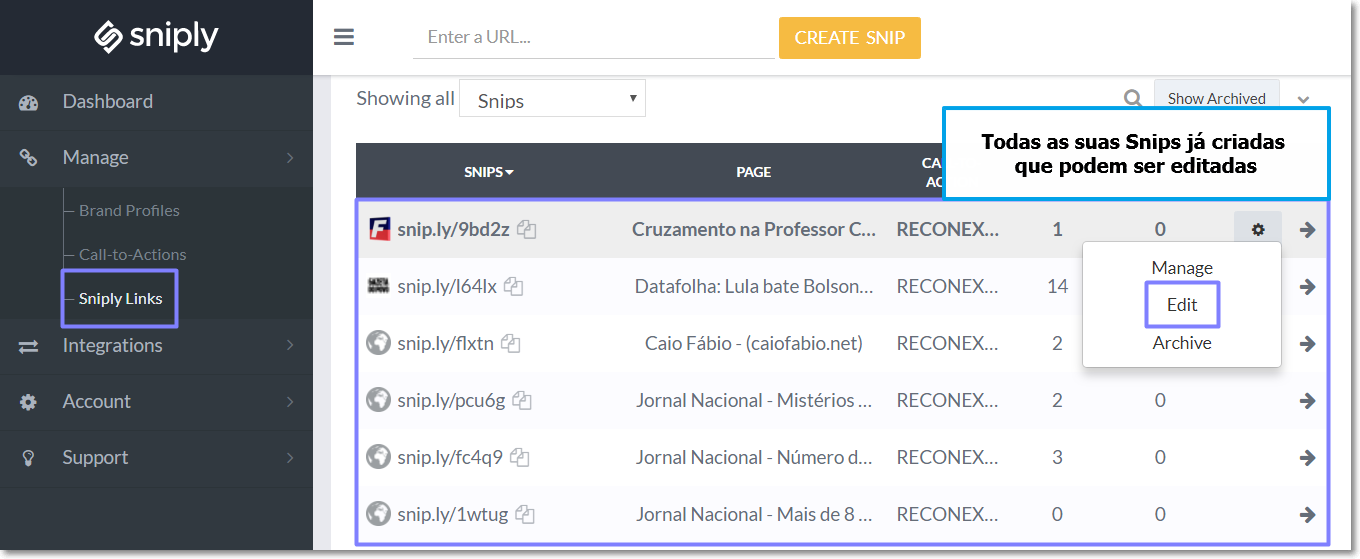Click the Sniply logo

(156, 37)
